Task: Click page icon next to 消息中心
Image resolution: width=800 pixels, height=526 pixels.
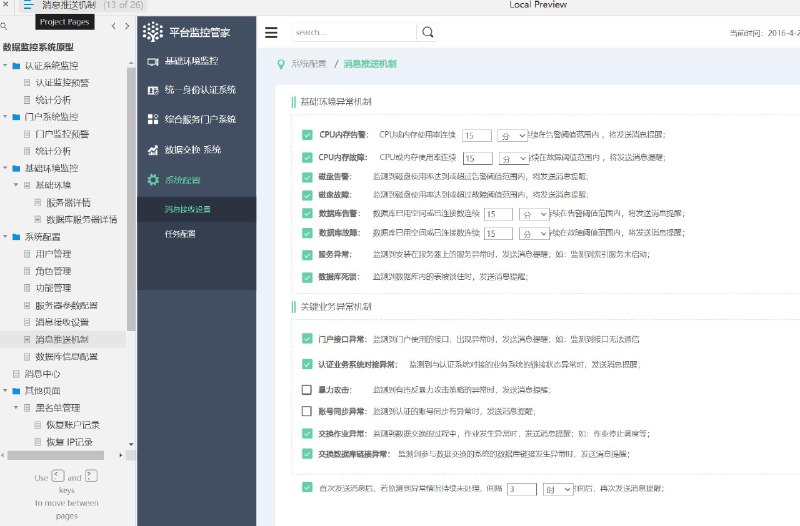Action: click(x=16, y=374)
